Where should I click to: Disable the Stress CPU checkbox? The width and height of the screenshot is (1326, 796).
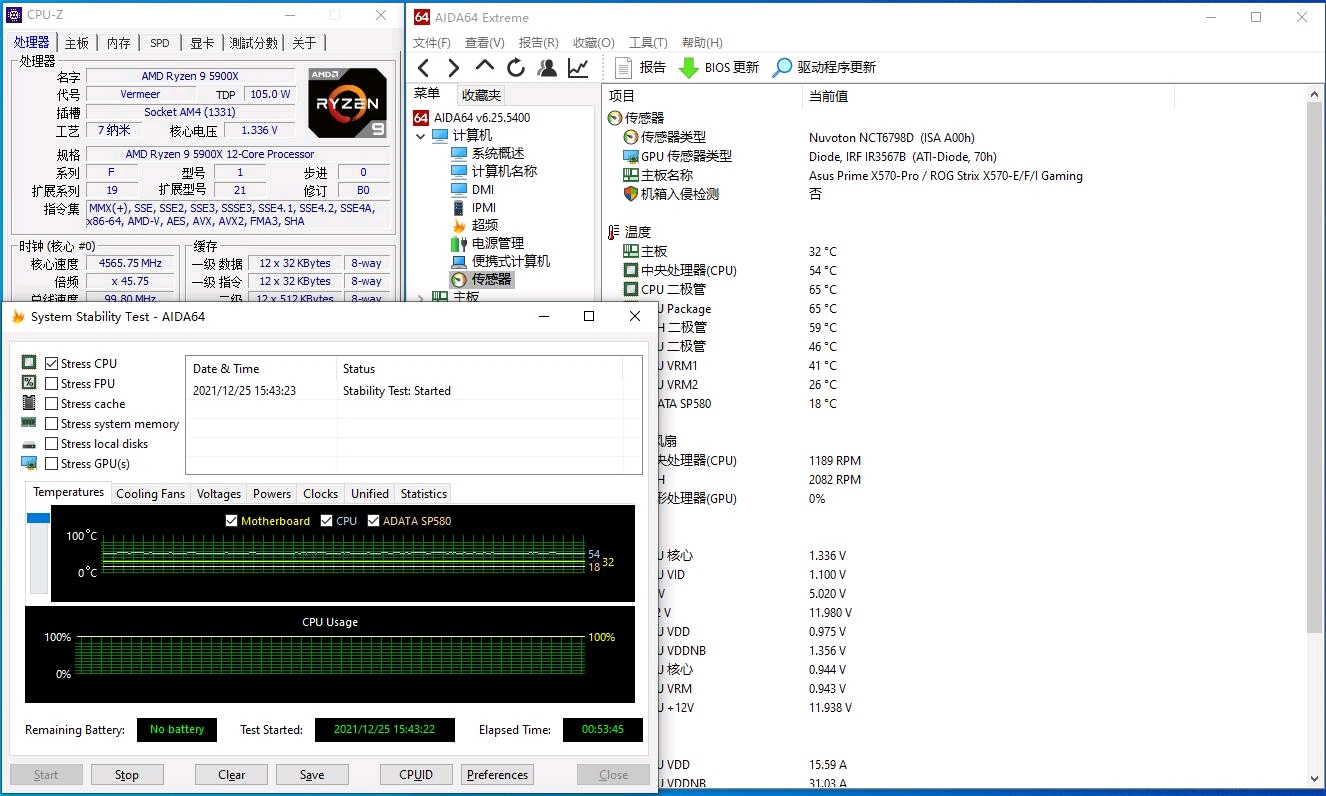click(x=52, y=364)
